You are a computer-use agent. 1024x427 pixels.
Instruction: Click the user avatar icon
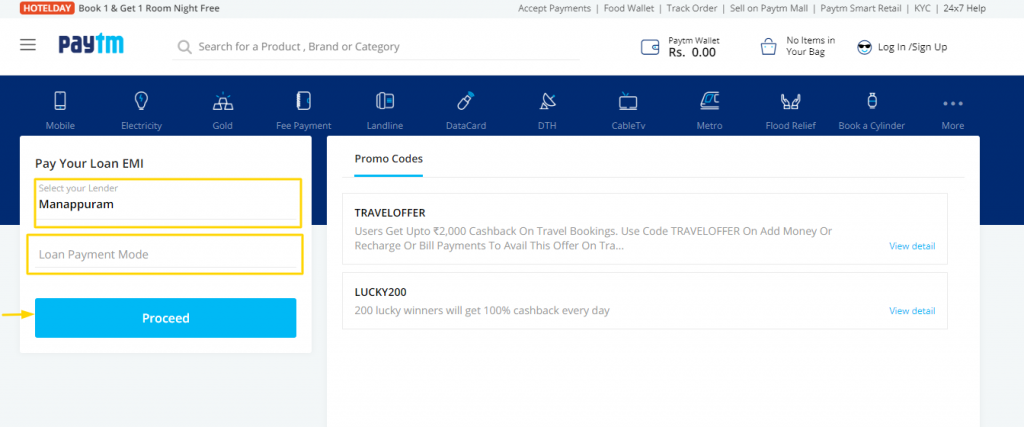(865, 47)
